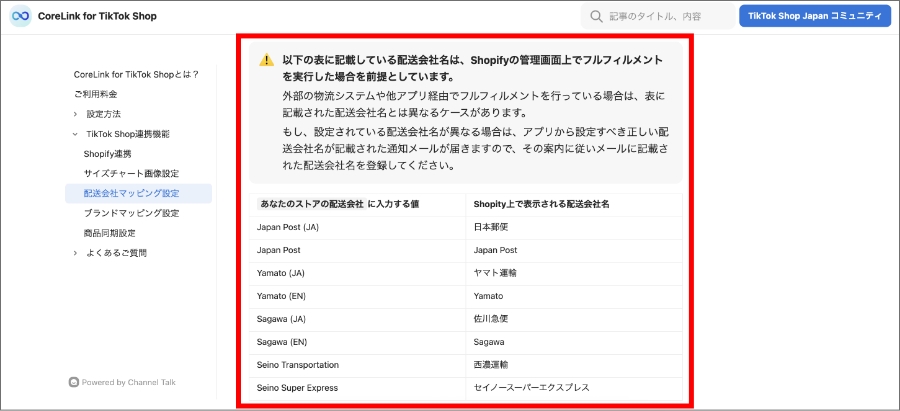Select the TikTok Shop連携機能 sidebar item
The height and width of the screenshot is (411, 900).
(127, 134)
